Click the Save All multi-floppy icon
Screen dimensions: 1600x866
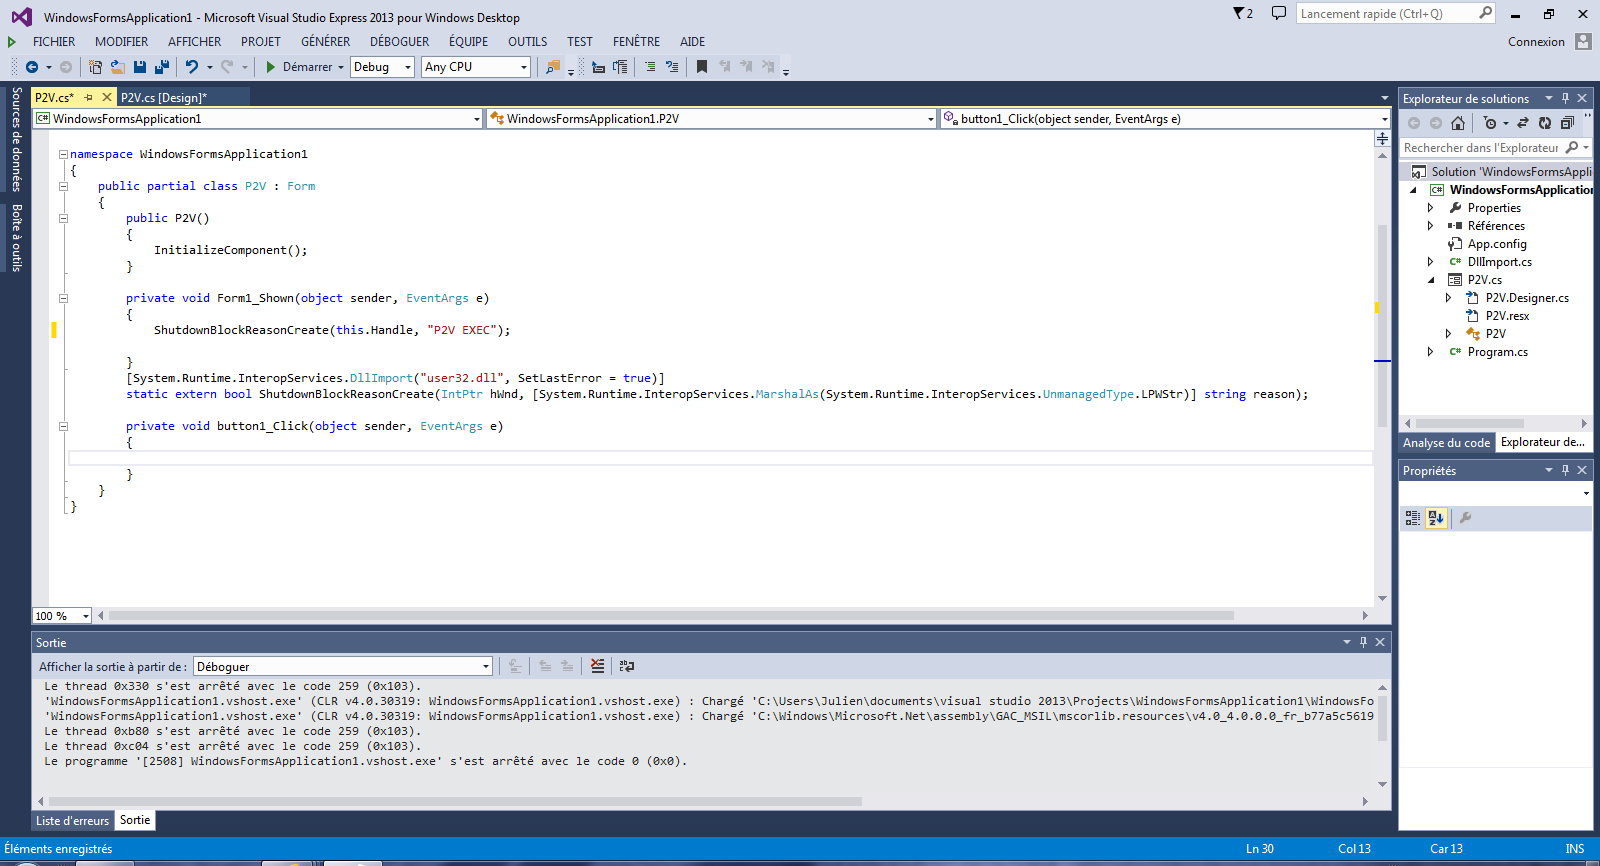point(161,67)
